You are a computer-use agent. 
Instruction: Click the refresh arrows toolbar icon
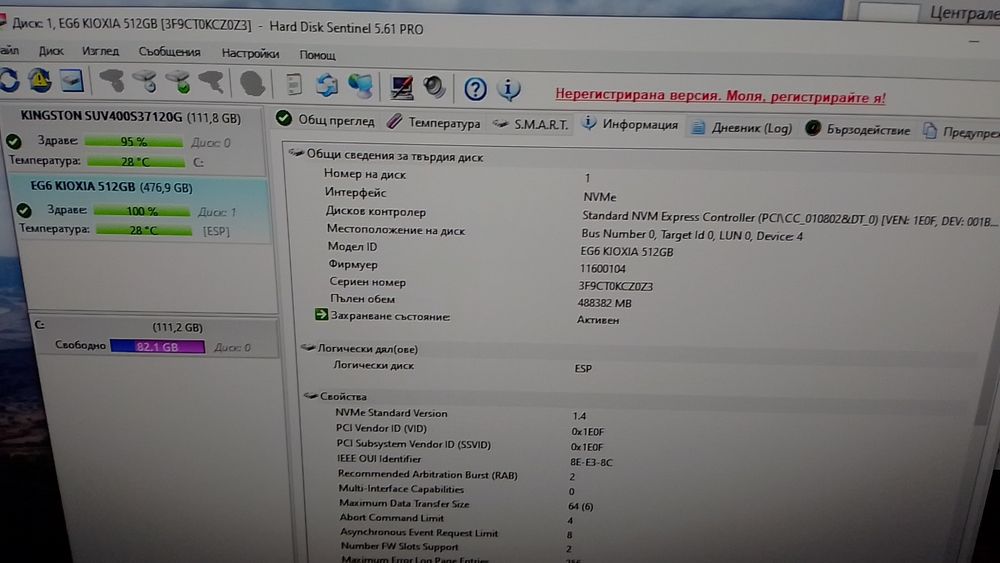(x=9, y=80)
